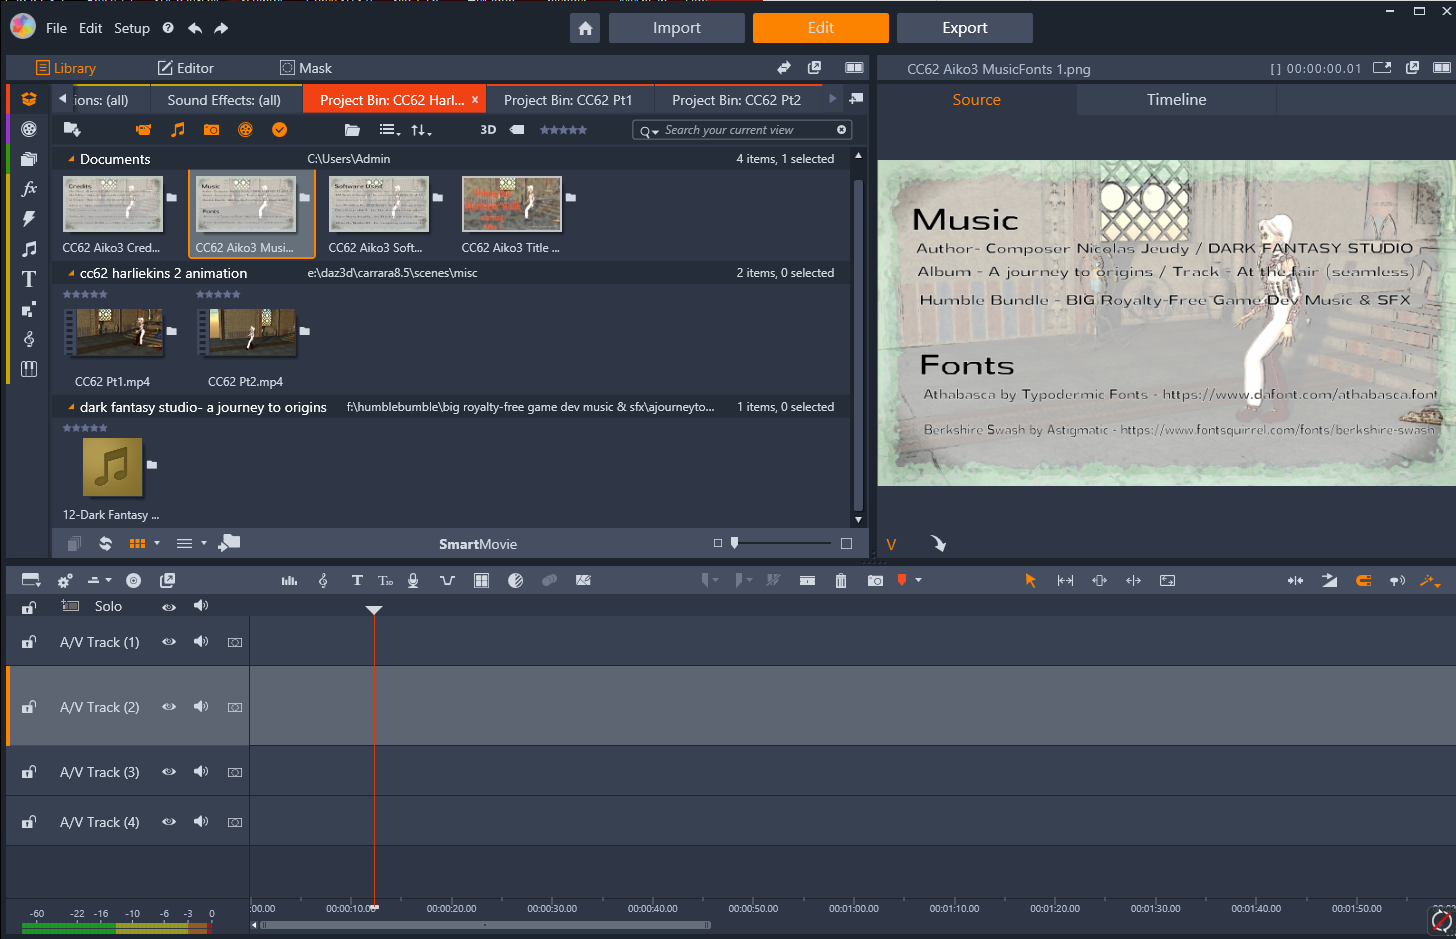1456x939 pixels.
Task: Create a 3D title from the timeline toolbar
Action: (x=386, y=580)
